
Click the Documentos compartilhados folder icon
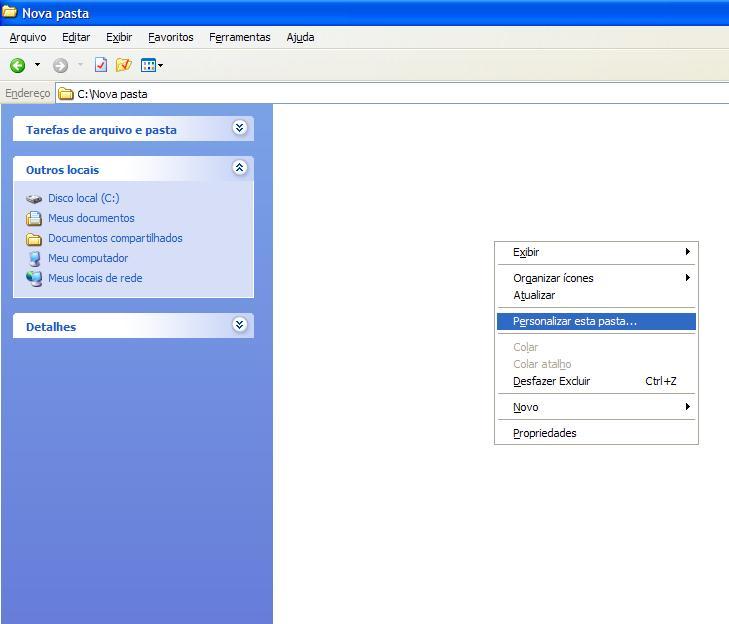pyautogui.click(x=34, y=239)
